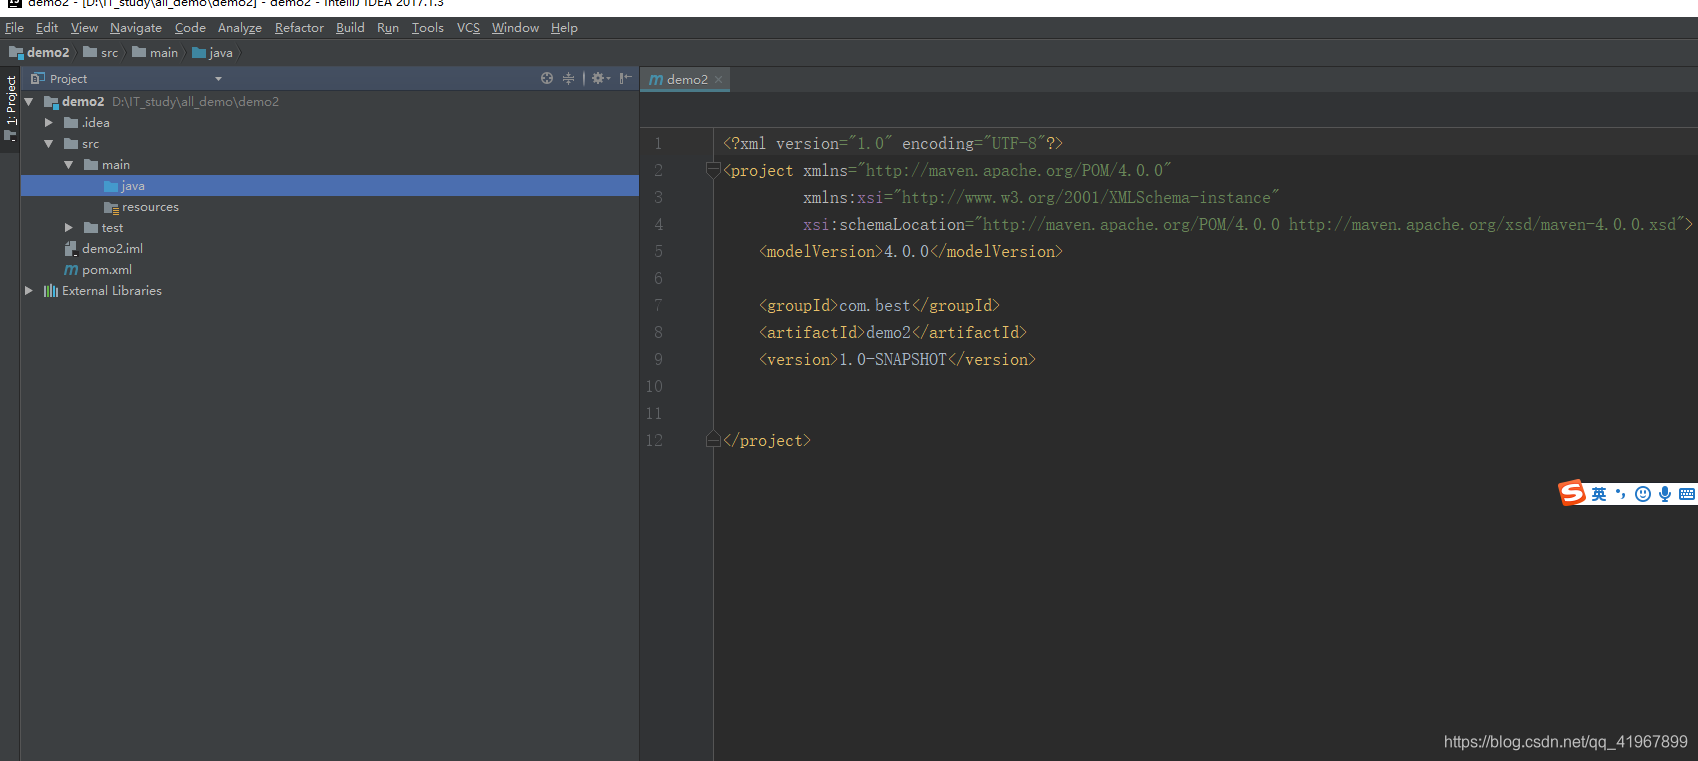This screenshot has height=761, width=1698.
Task: Click the artifactId demo2 line
Action: [x=893, y=332]
